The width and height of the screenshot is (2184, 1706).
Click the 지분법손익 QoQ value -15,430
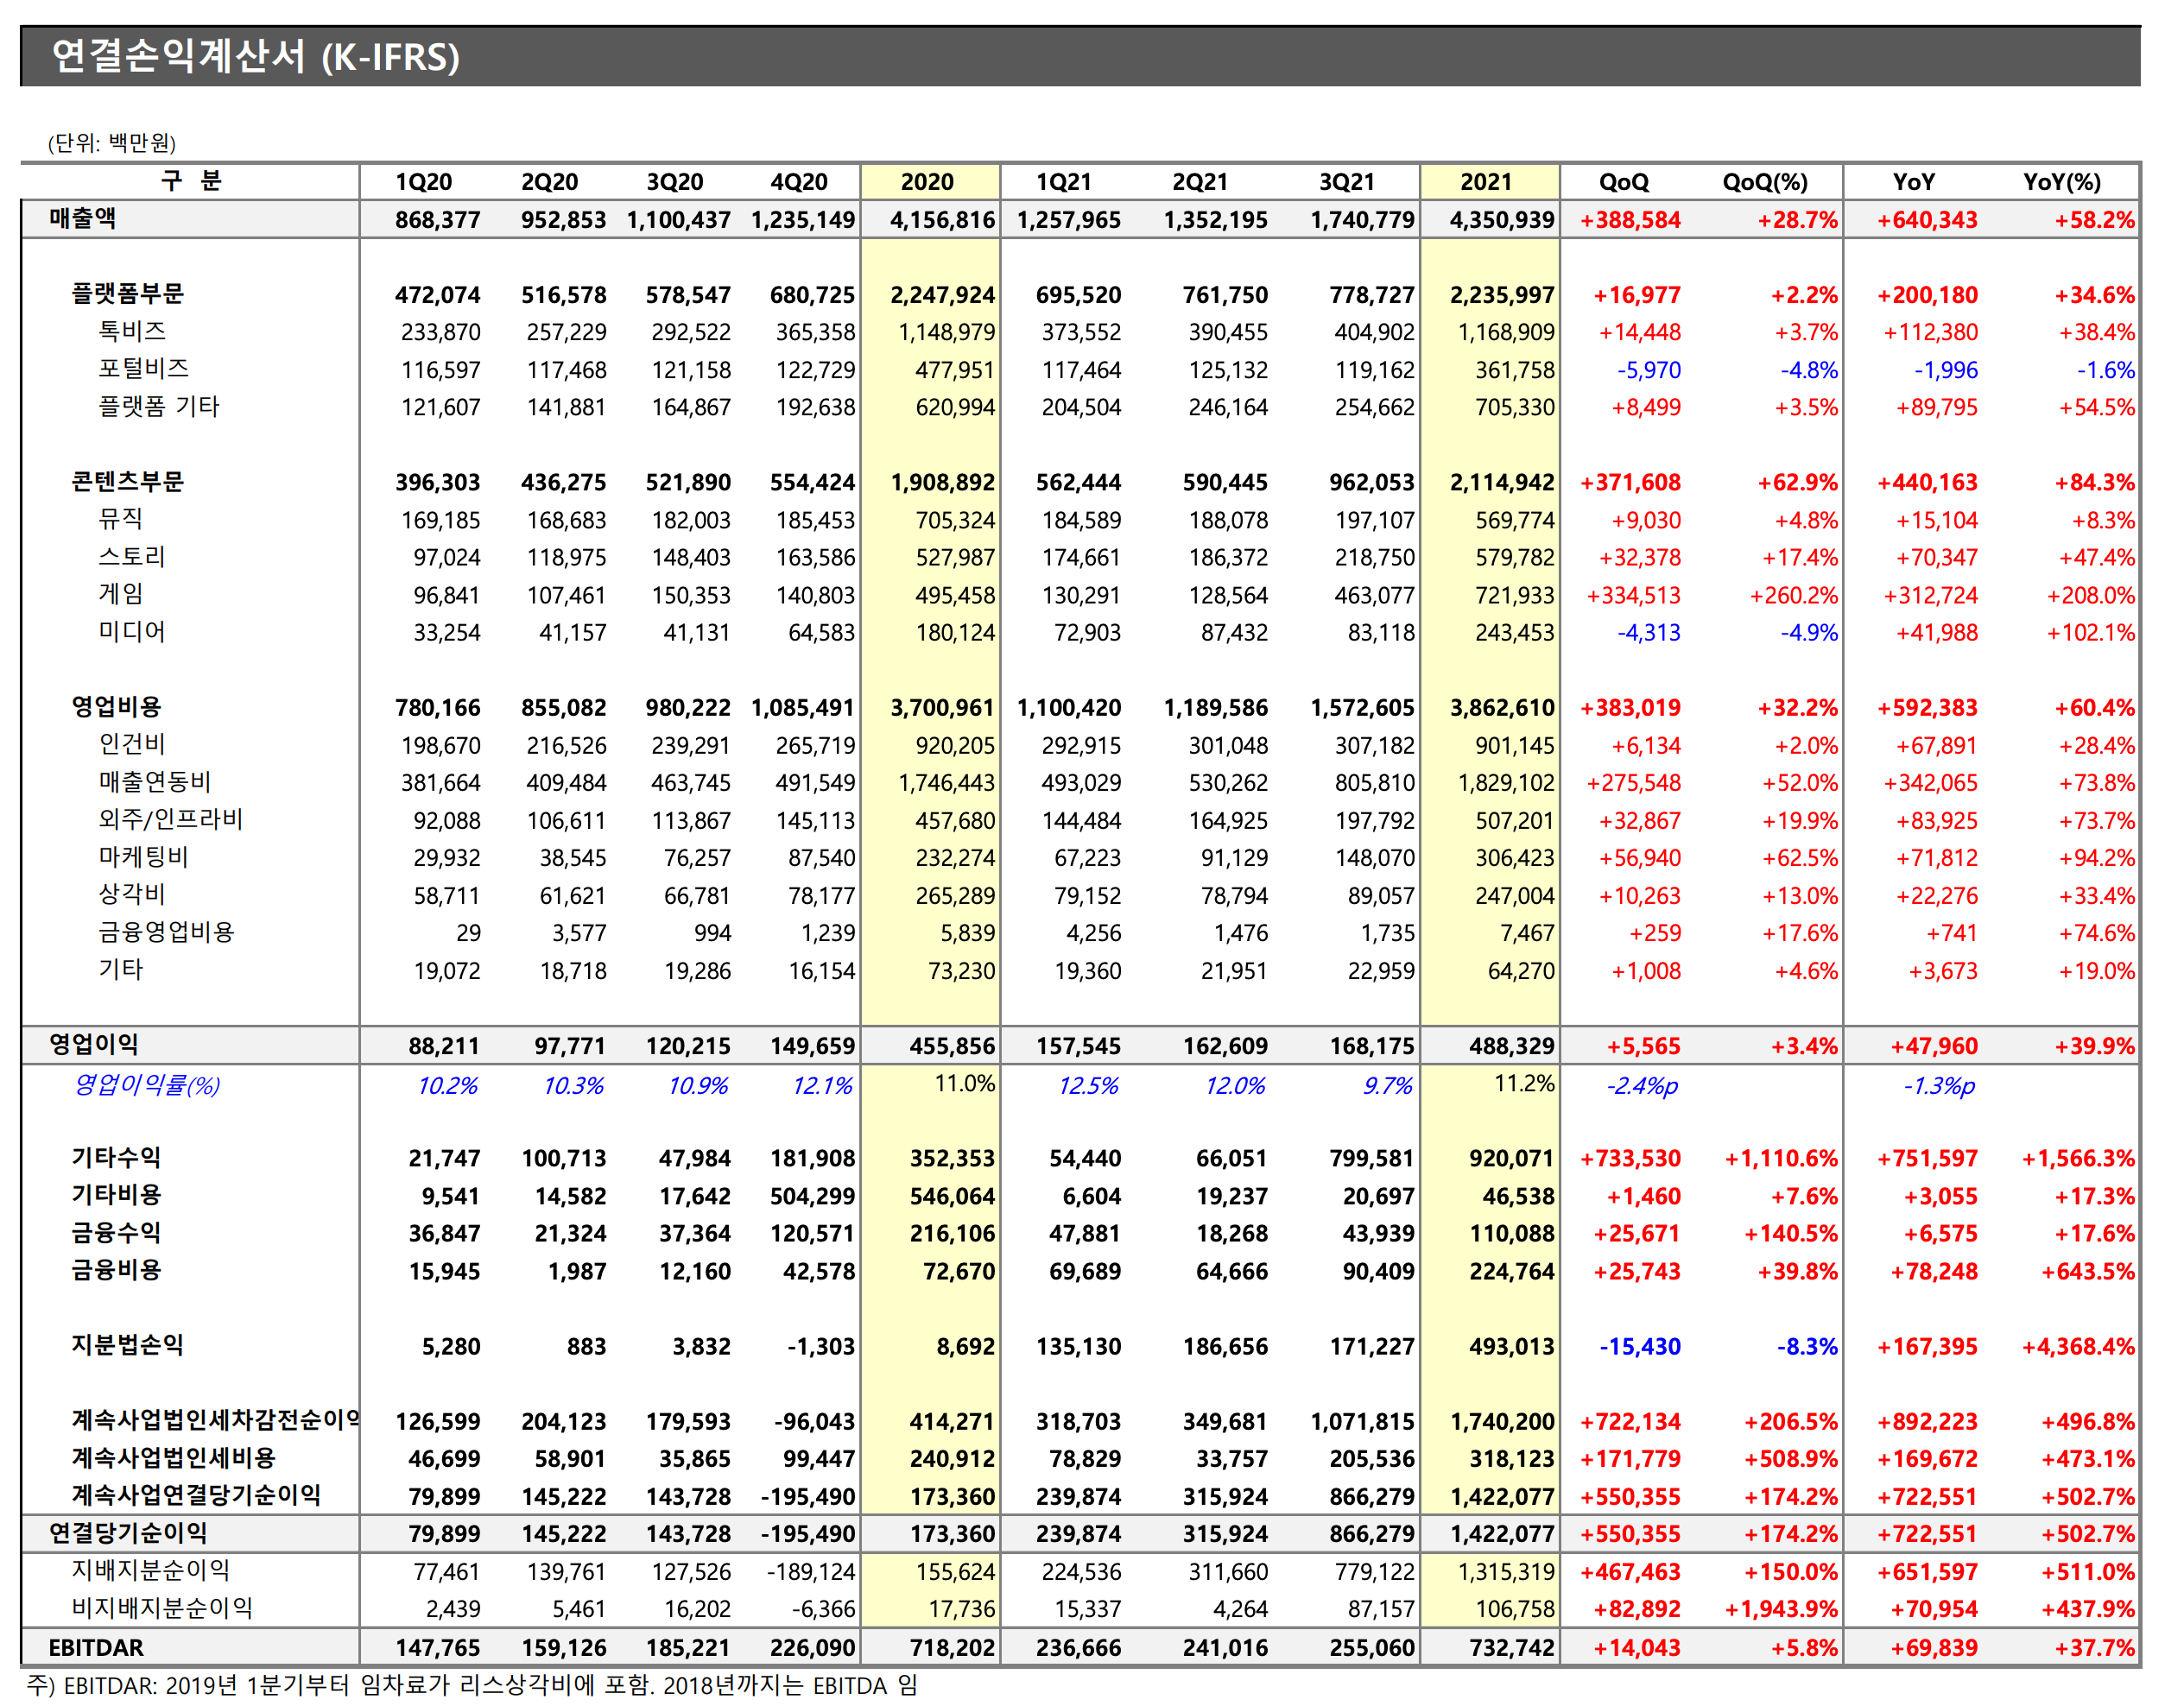[x=1640, y=1347]
